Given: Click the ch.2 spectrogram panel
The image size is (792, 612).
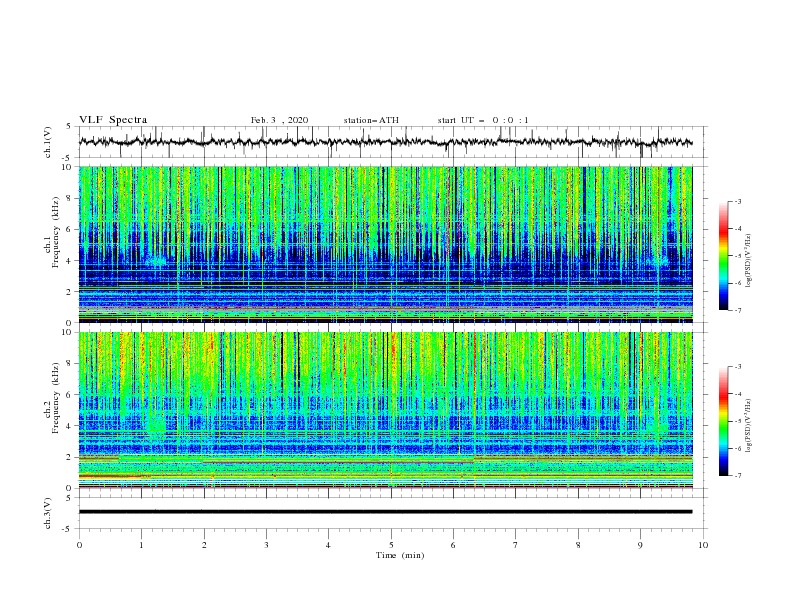Looking at the screenshot, I should tap(385, 410).
